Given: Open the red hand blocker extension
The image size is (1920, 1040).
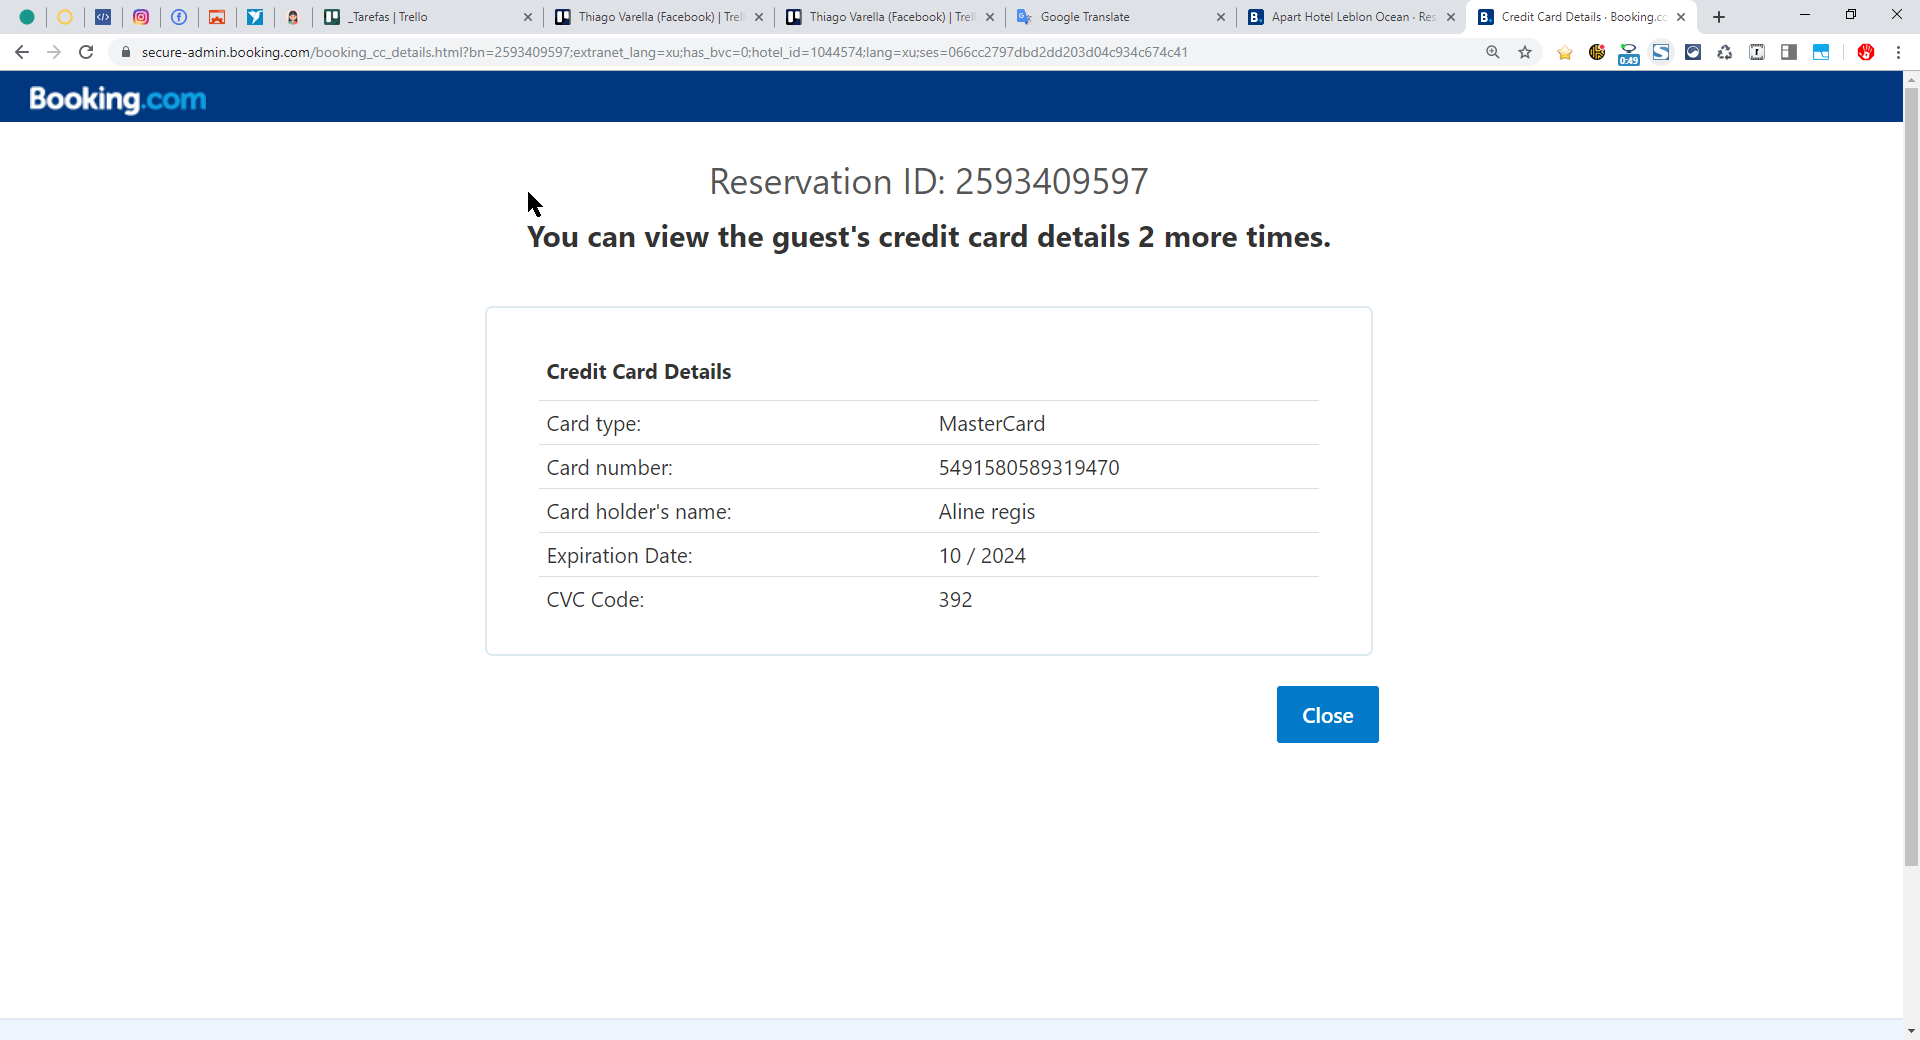Looking at the screenshot, I should tap(1866, 52).
